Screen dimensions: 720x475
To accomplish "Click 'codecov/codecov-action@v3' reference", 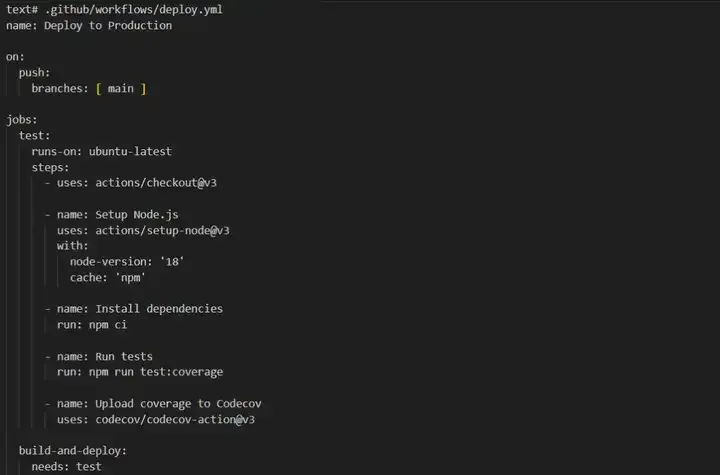I will click(x=175, y=419).
